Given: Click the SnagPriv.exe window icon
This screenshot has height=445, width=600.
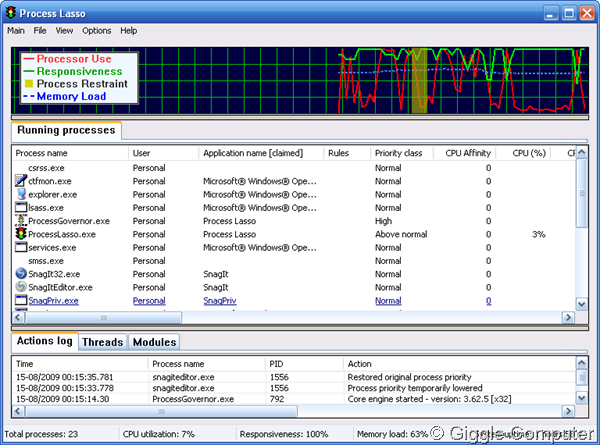Looking at the screenshot, I should pos(21,300).
